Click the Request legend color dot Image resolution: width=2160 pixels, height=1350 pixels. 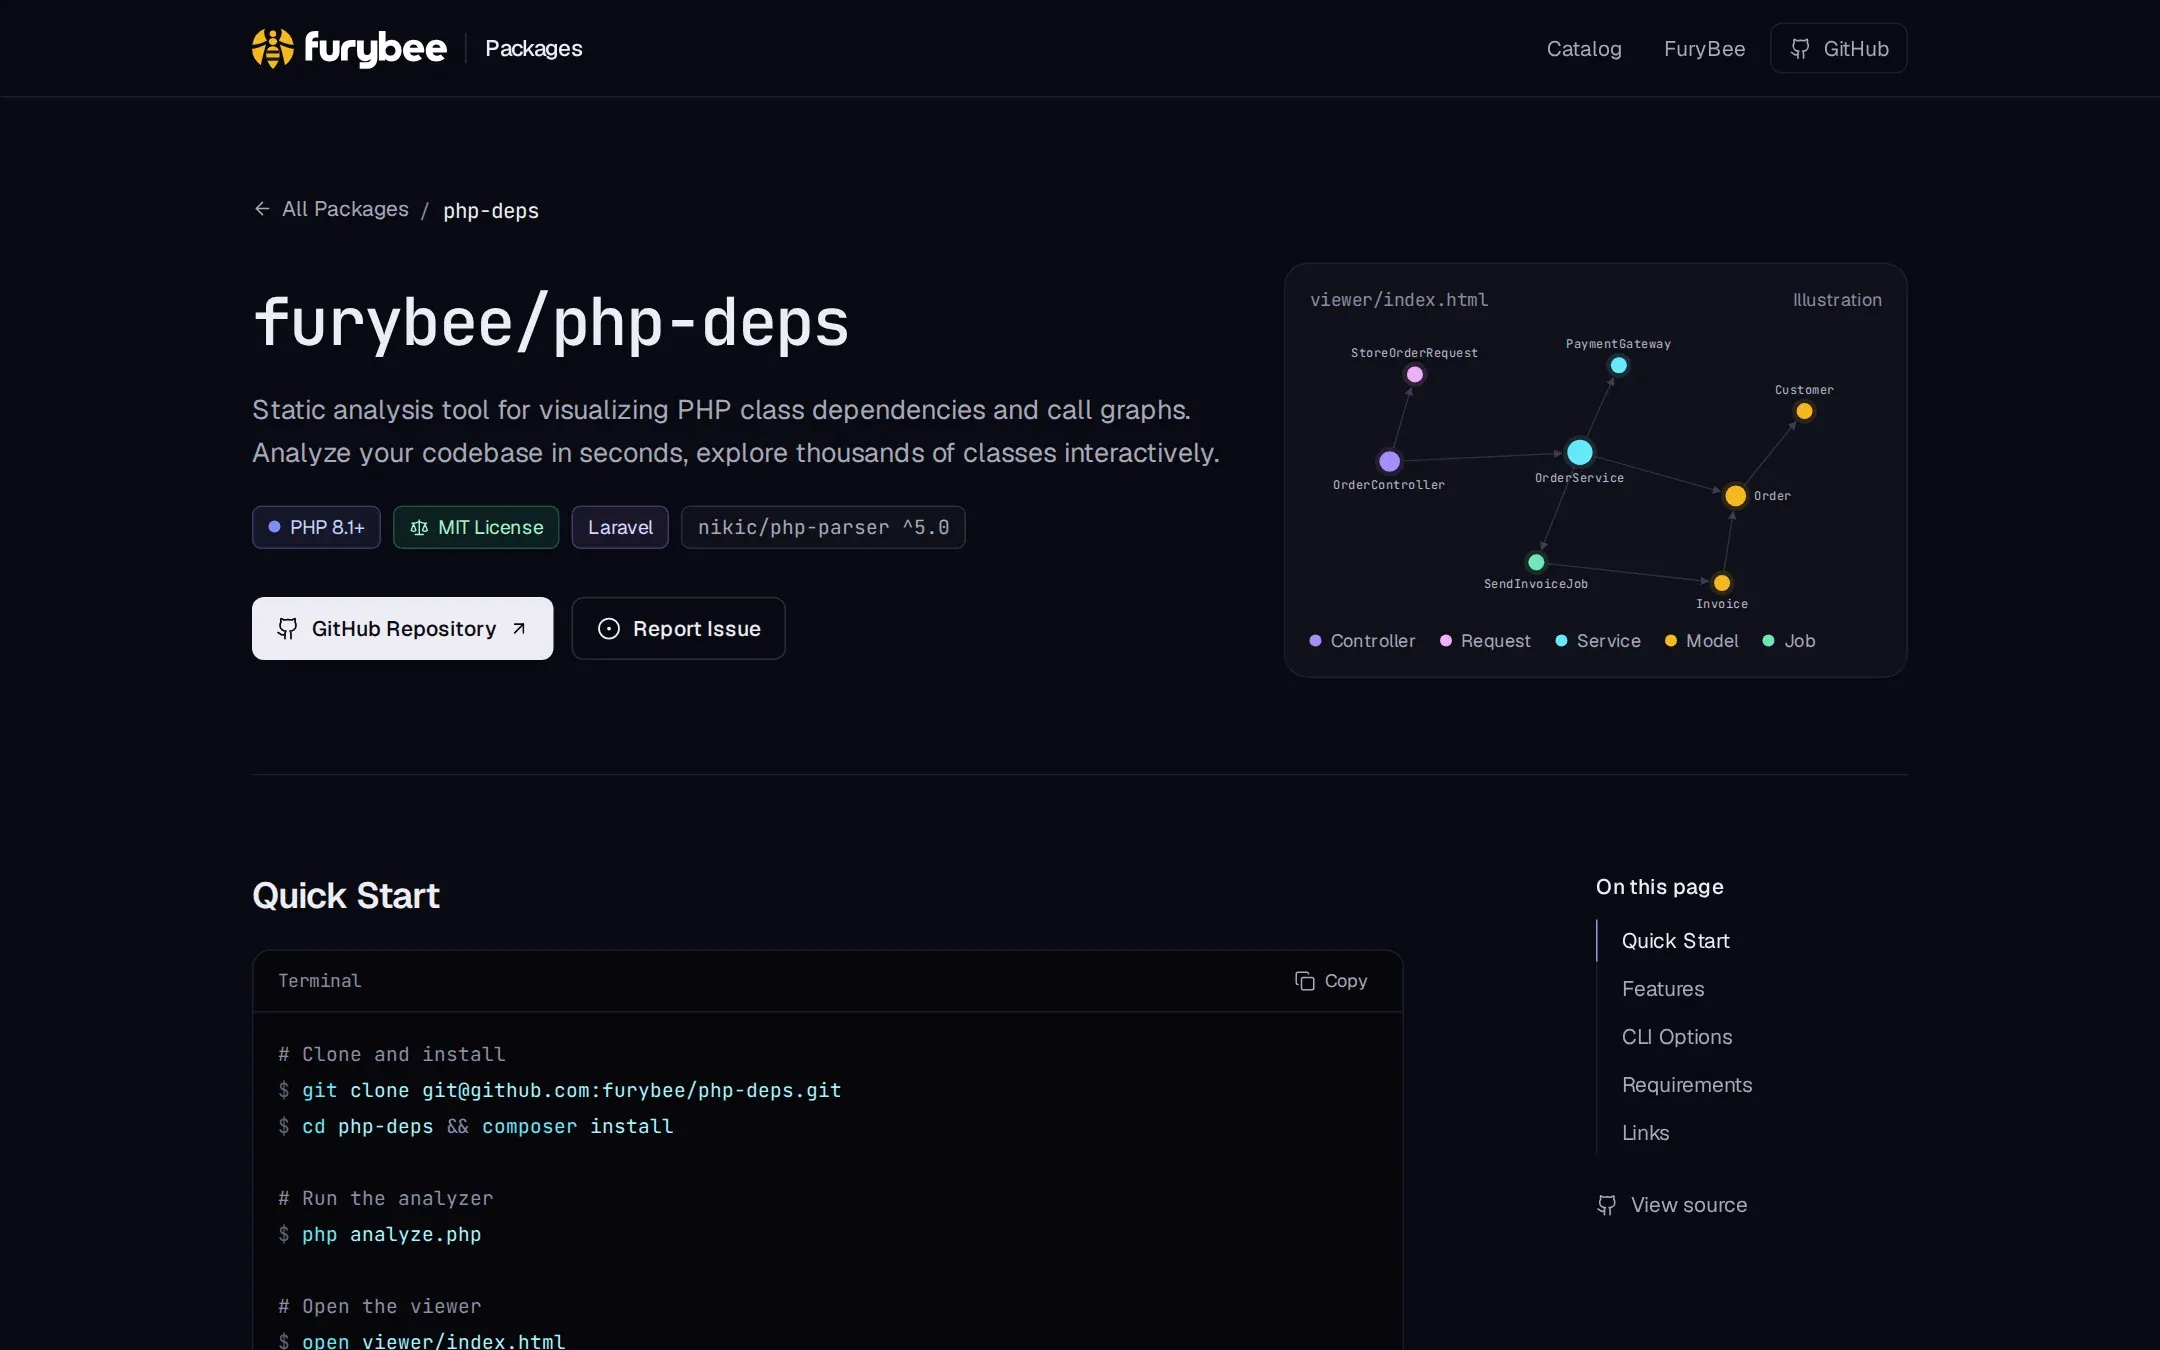[1445, 640]
